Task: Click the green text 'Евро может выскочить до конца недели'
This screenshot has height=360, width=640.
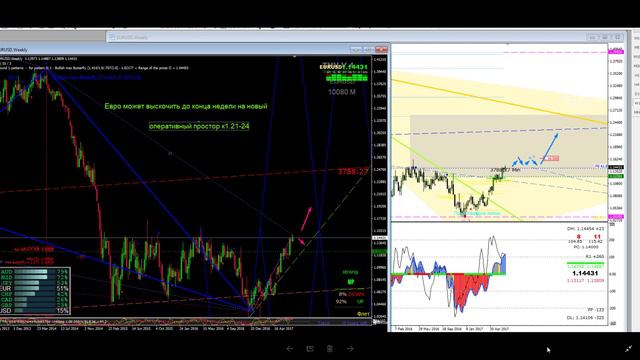Action: pos(186,106)
